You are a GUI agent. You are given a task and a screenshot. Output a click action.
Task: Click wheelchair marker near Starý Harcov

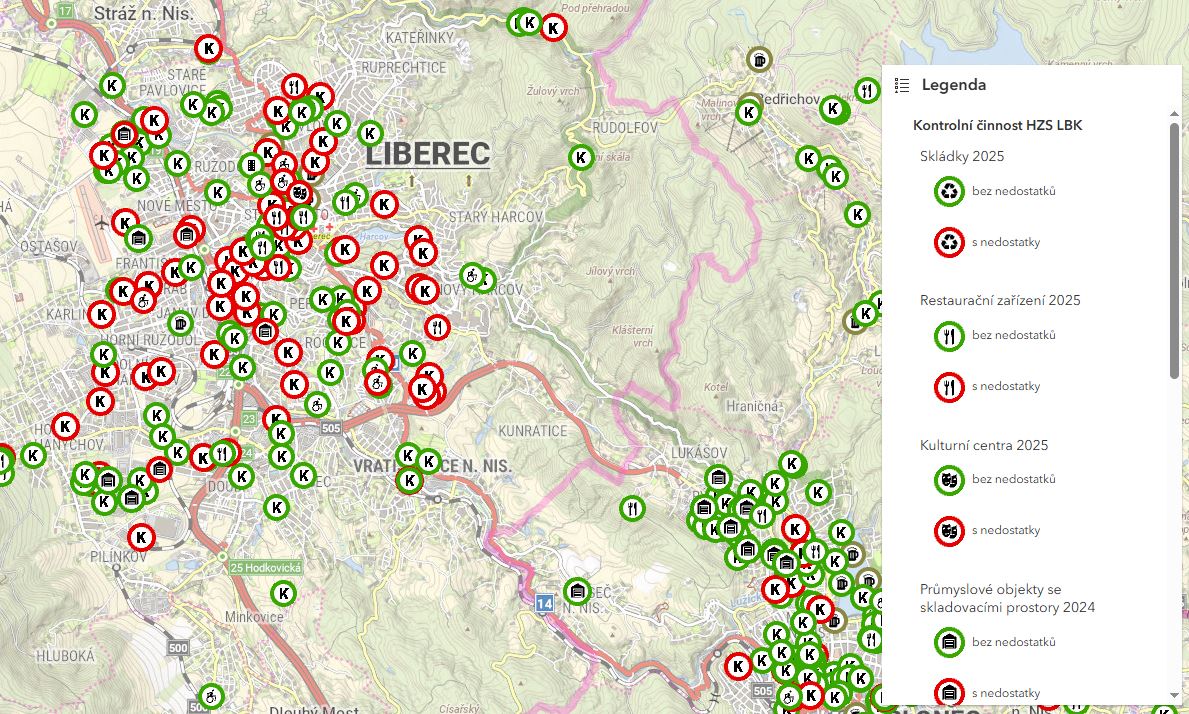click(472, 275)
